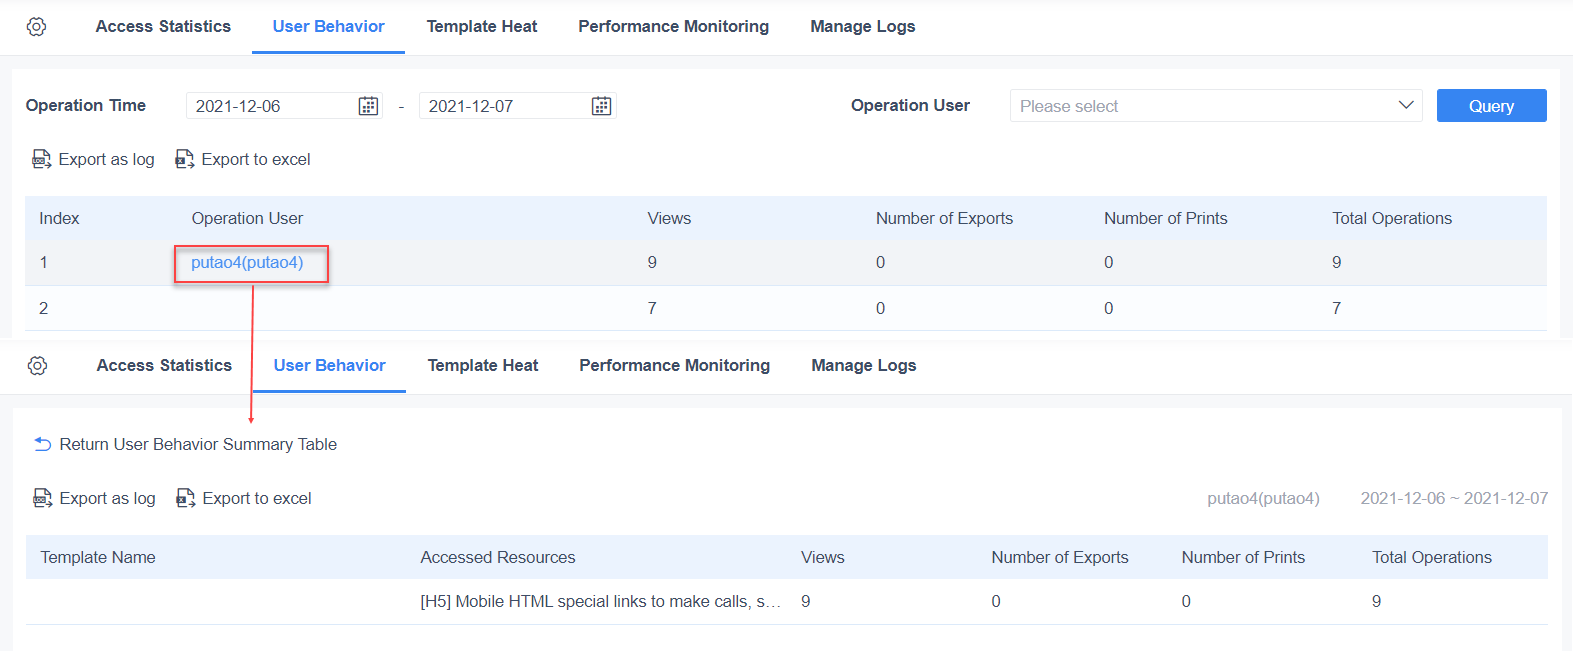Viewport: 1573px width, 651px height.
Task: Click Export to excel text in lower panel
Action: point(257,498)
